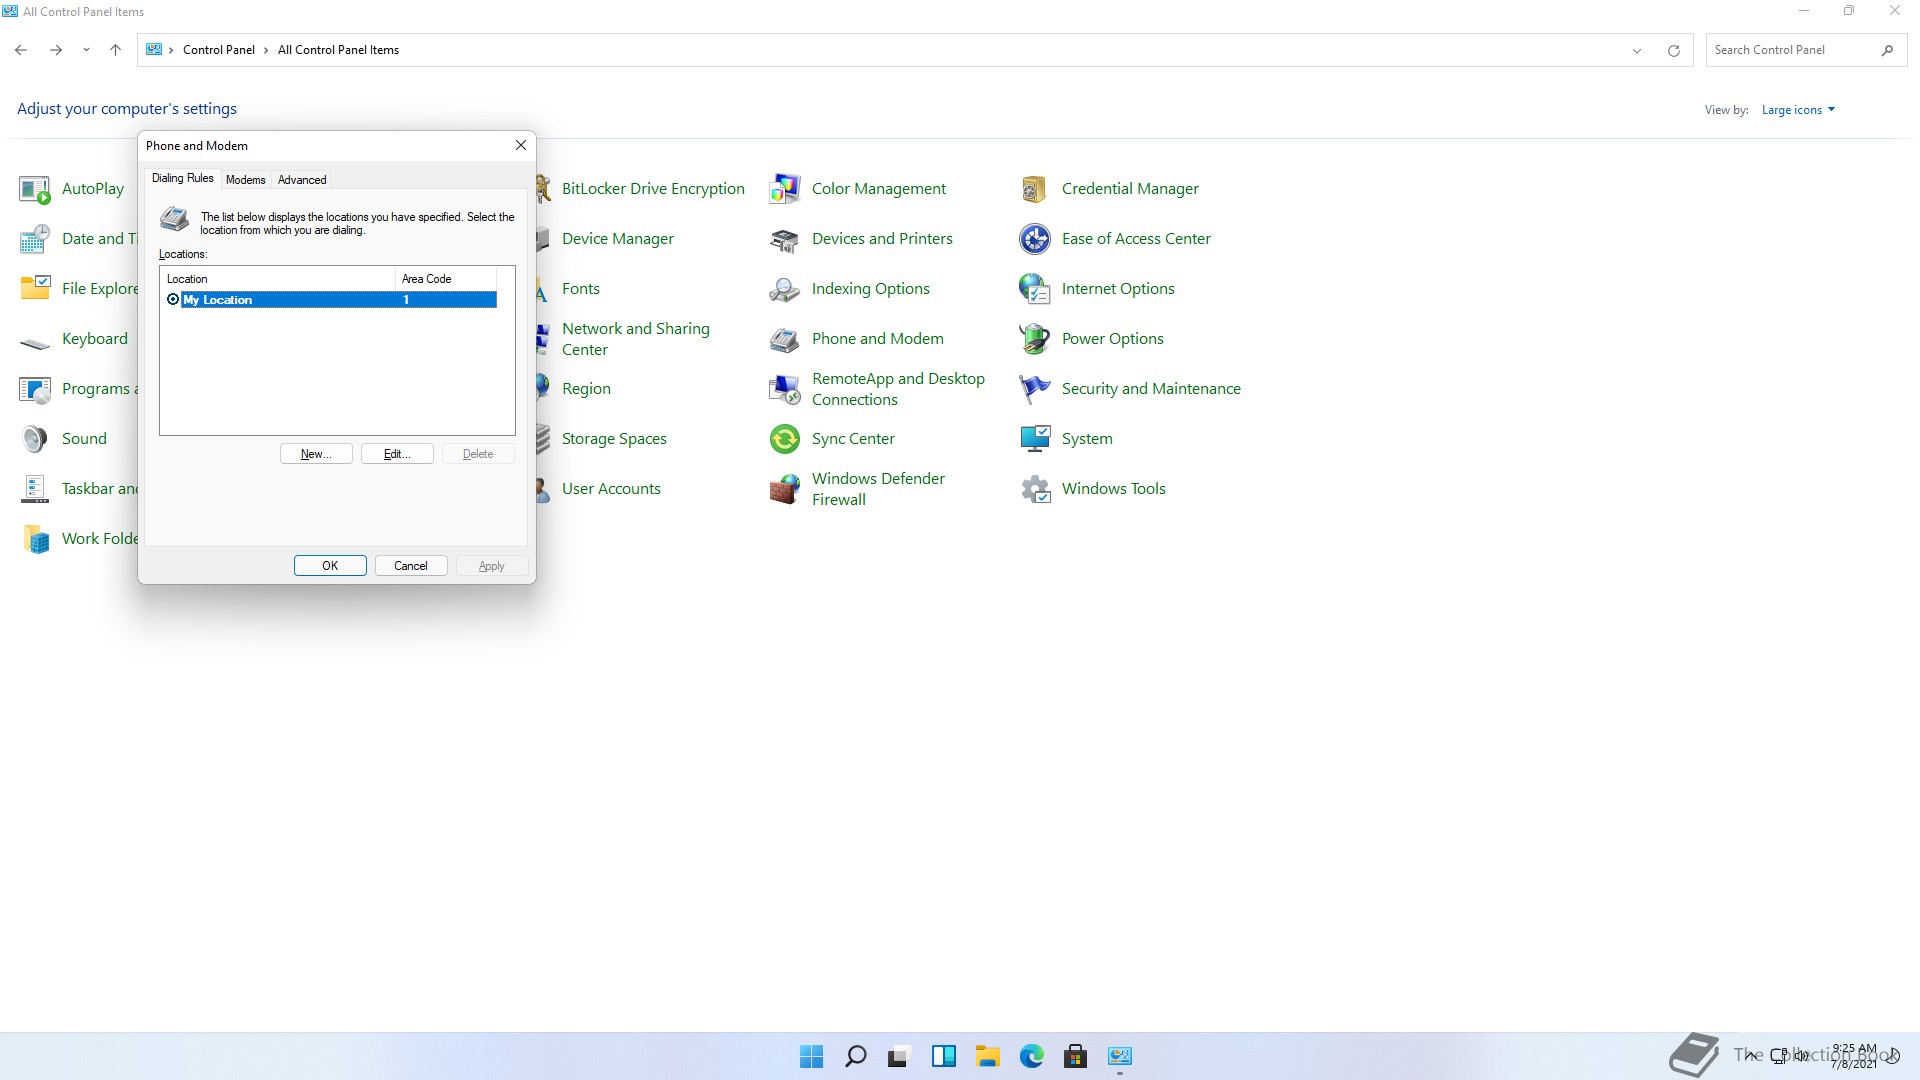Image resolution: width=1920 pixels, height=1080 pixels.
Task: Sort by the Location column header
Action: (278, 279)
